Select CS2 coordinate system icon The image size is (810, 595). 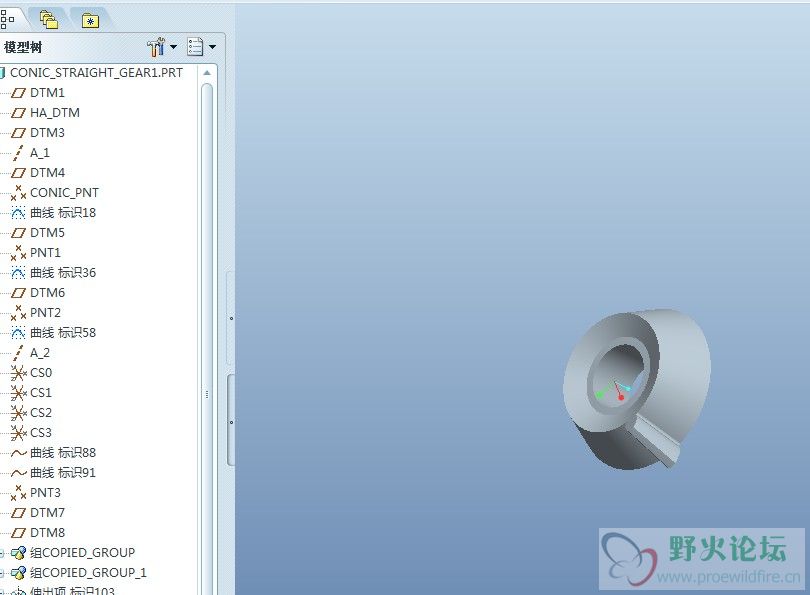click(19, 413)
